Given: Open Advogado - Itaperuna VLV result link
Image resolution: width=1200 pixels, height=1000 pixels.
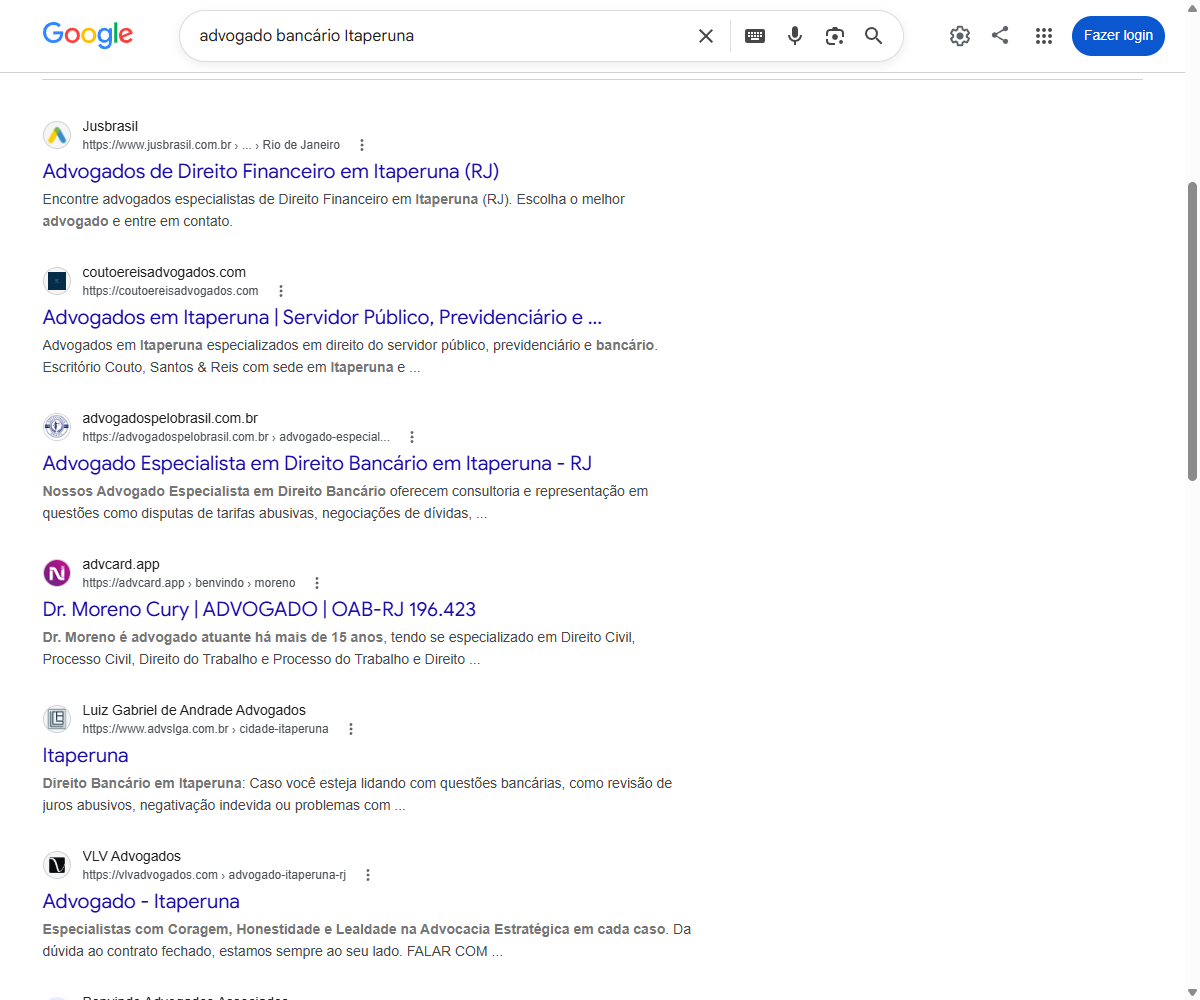Looking at the screenshot, I should pos(141,901).
